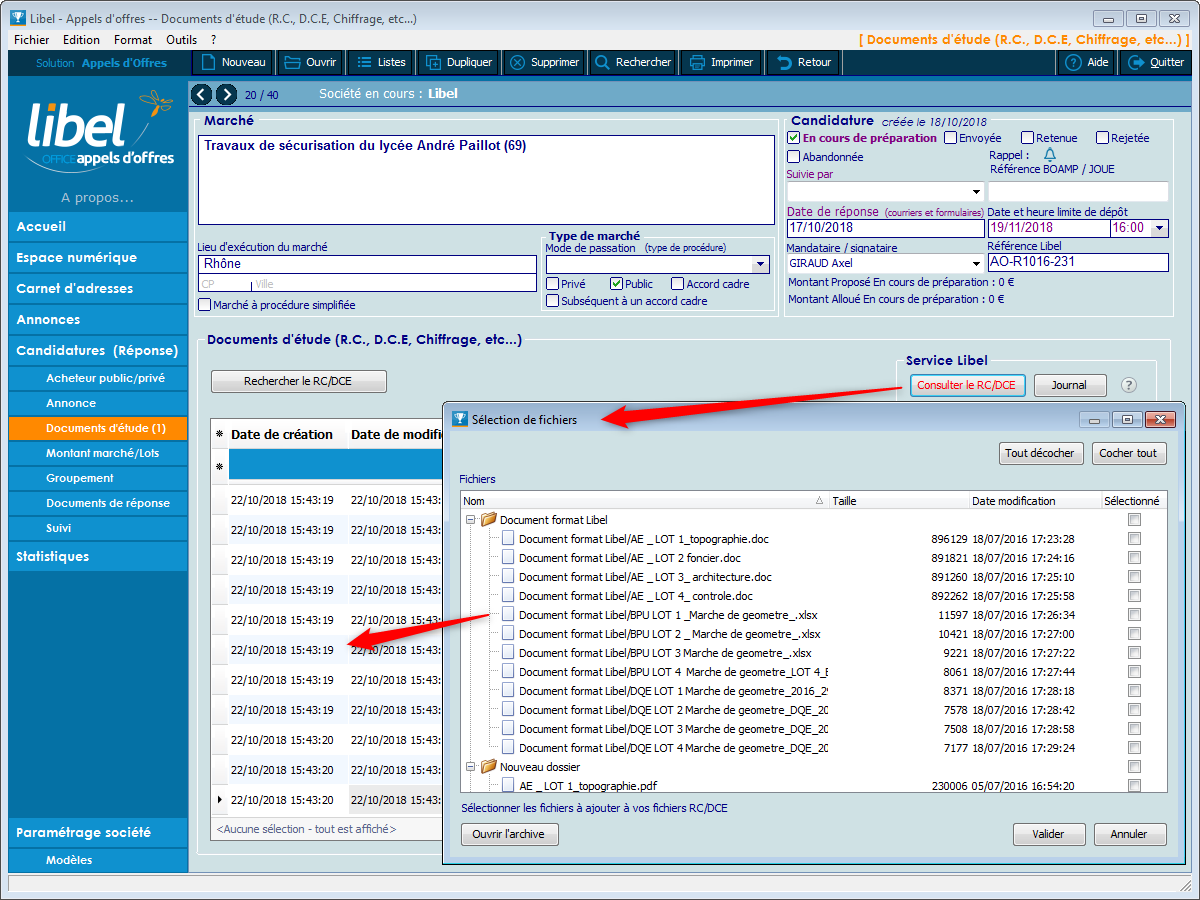Click the Document format Libel folder icon
The height and width of the screenshot is (900, 1200).
489,520
